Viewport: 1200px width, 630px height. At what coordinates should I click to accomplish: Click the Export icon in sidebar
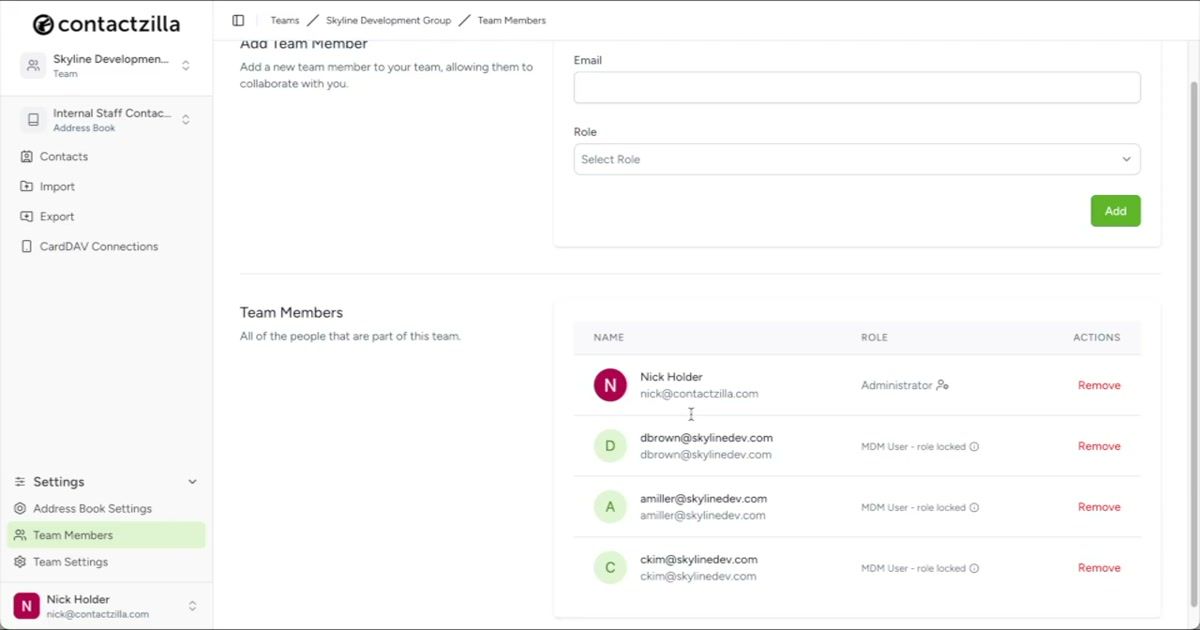[26, 216]
